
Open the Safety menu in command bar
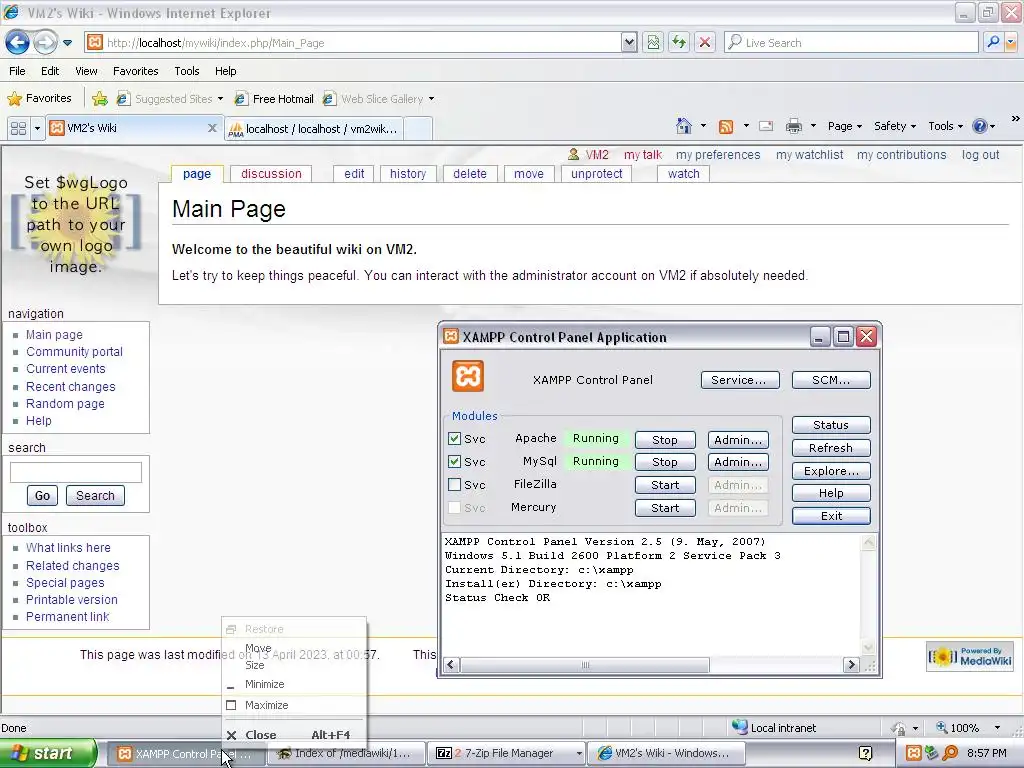[x=895, y=126]
